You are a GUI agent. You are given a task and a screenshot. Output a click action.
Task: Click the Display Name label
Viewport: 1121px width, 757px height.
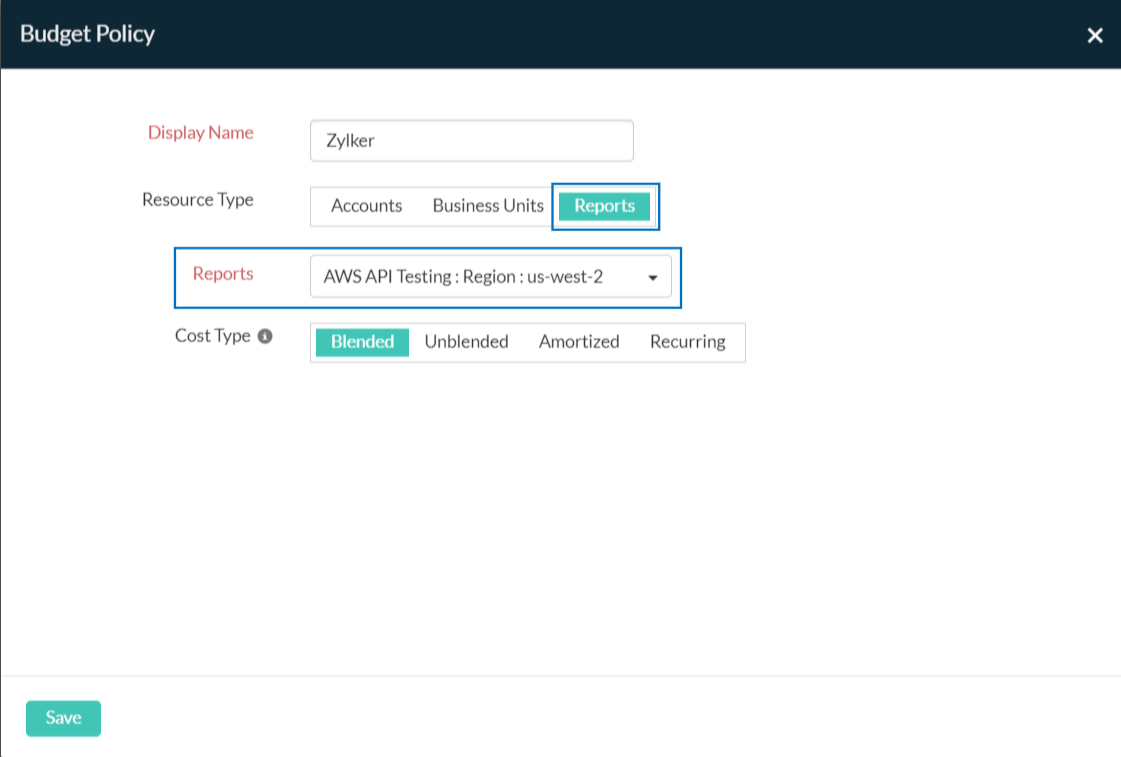[200, 133]
